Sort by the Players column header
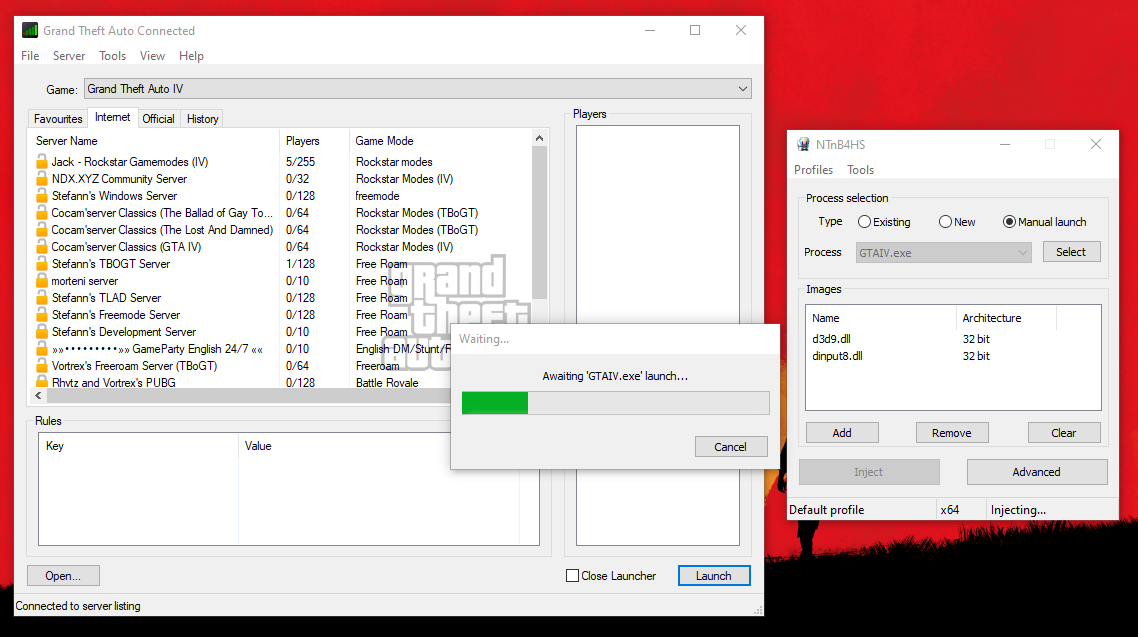 click(314, 141)
